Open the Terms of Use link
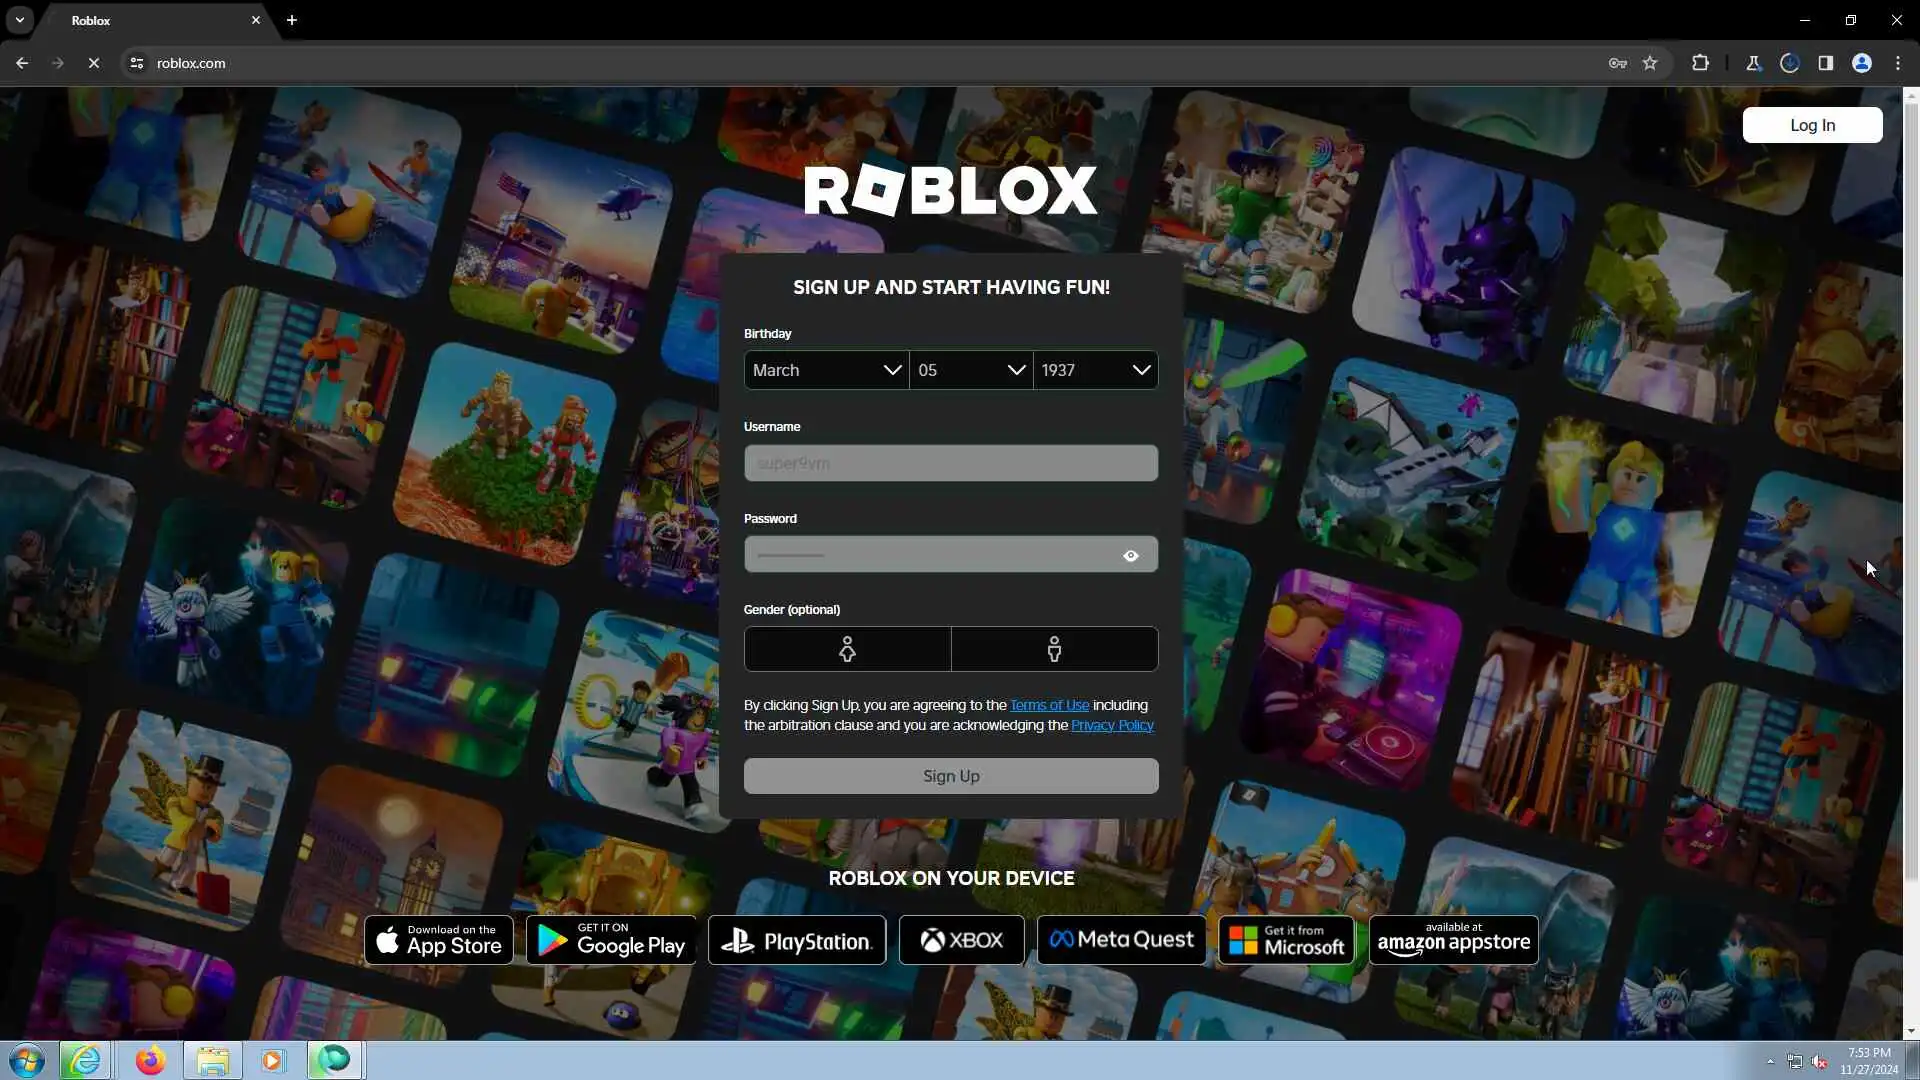The width and height of the screenshot is (1920, 1080). tap(1049, 705)
